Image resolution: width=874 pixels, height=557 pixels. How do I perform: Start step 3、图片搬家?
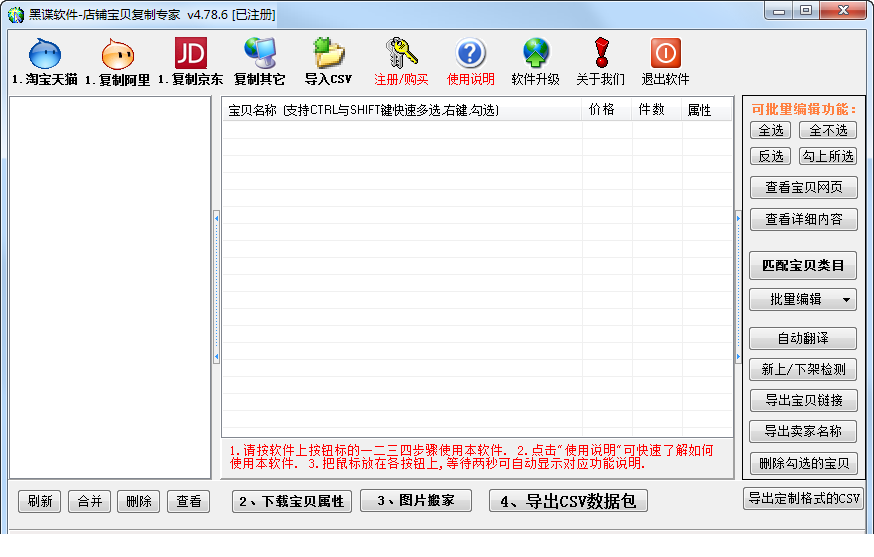416,501
